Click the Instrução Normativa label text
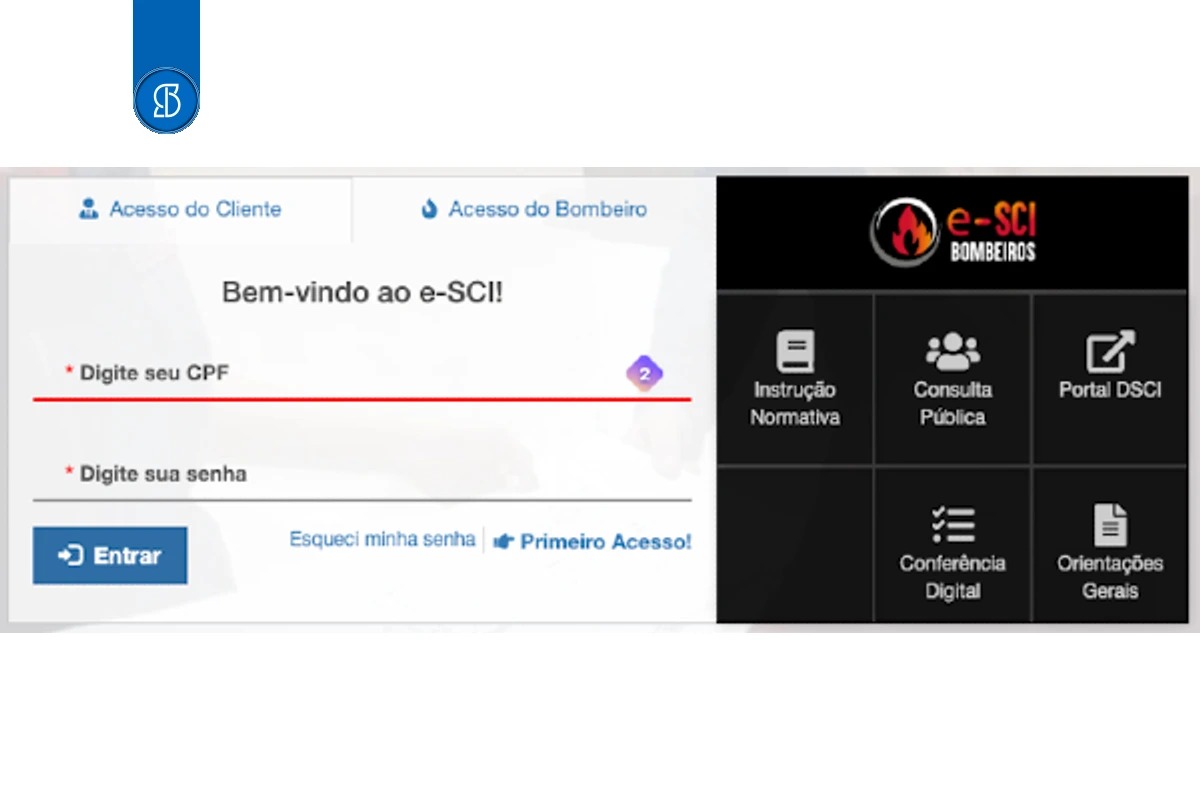1200x800 pixels. pyautogui.click(x=795, y=404)
